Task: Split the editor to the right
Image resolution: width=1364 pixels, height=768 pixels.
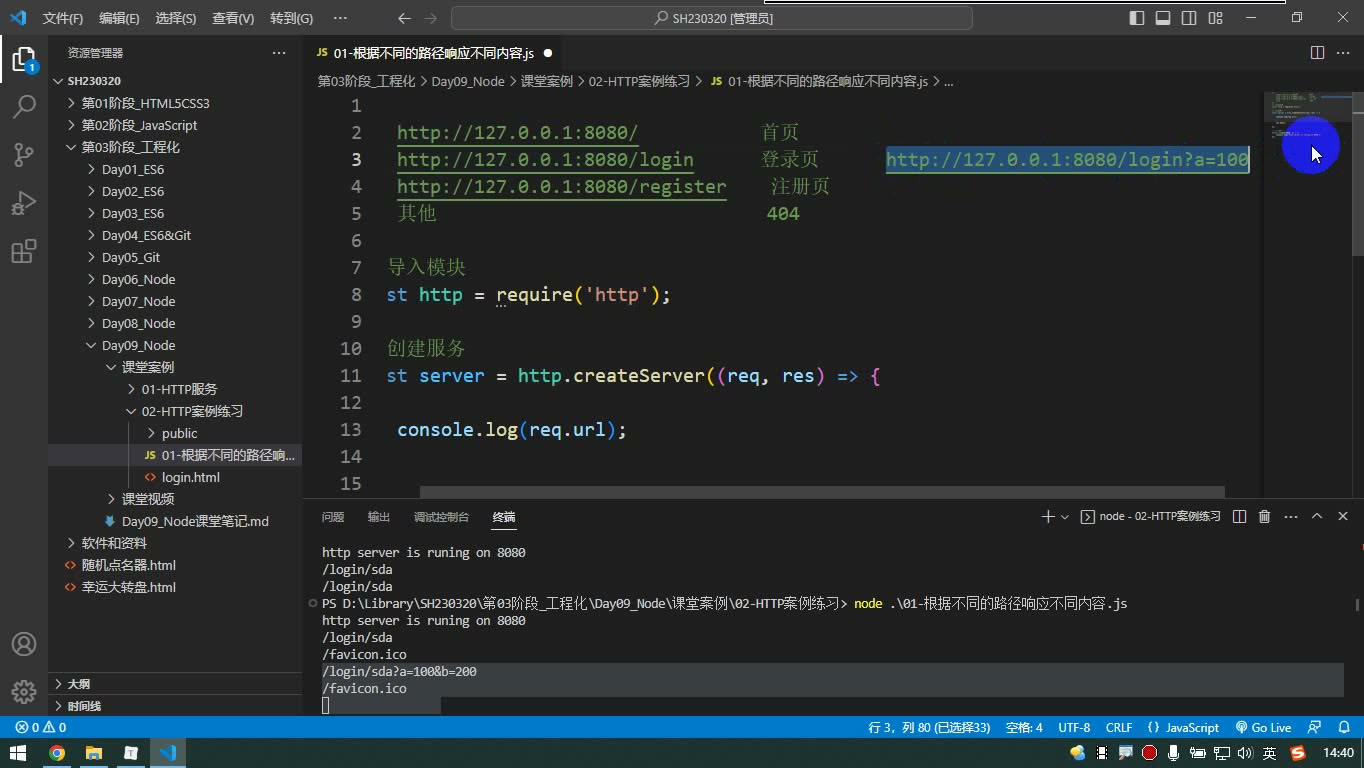Action: (x=1317, y=53)
